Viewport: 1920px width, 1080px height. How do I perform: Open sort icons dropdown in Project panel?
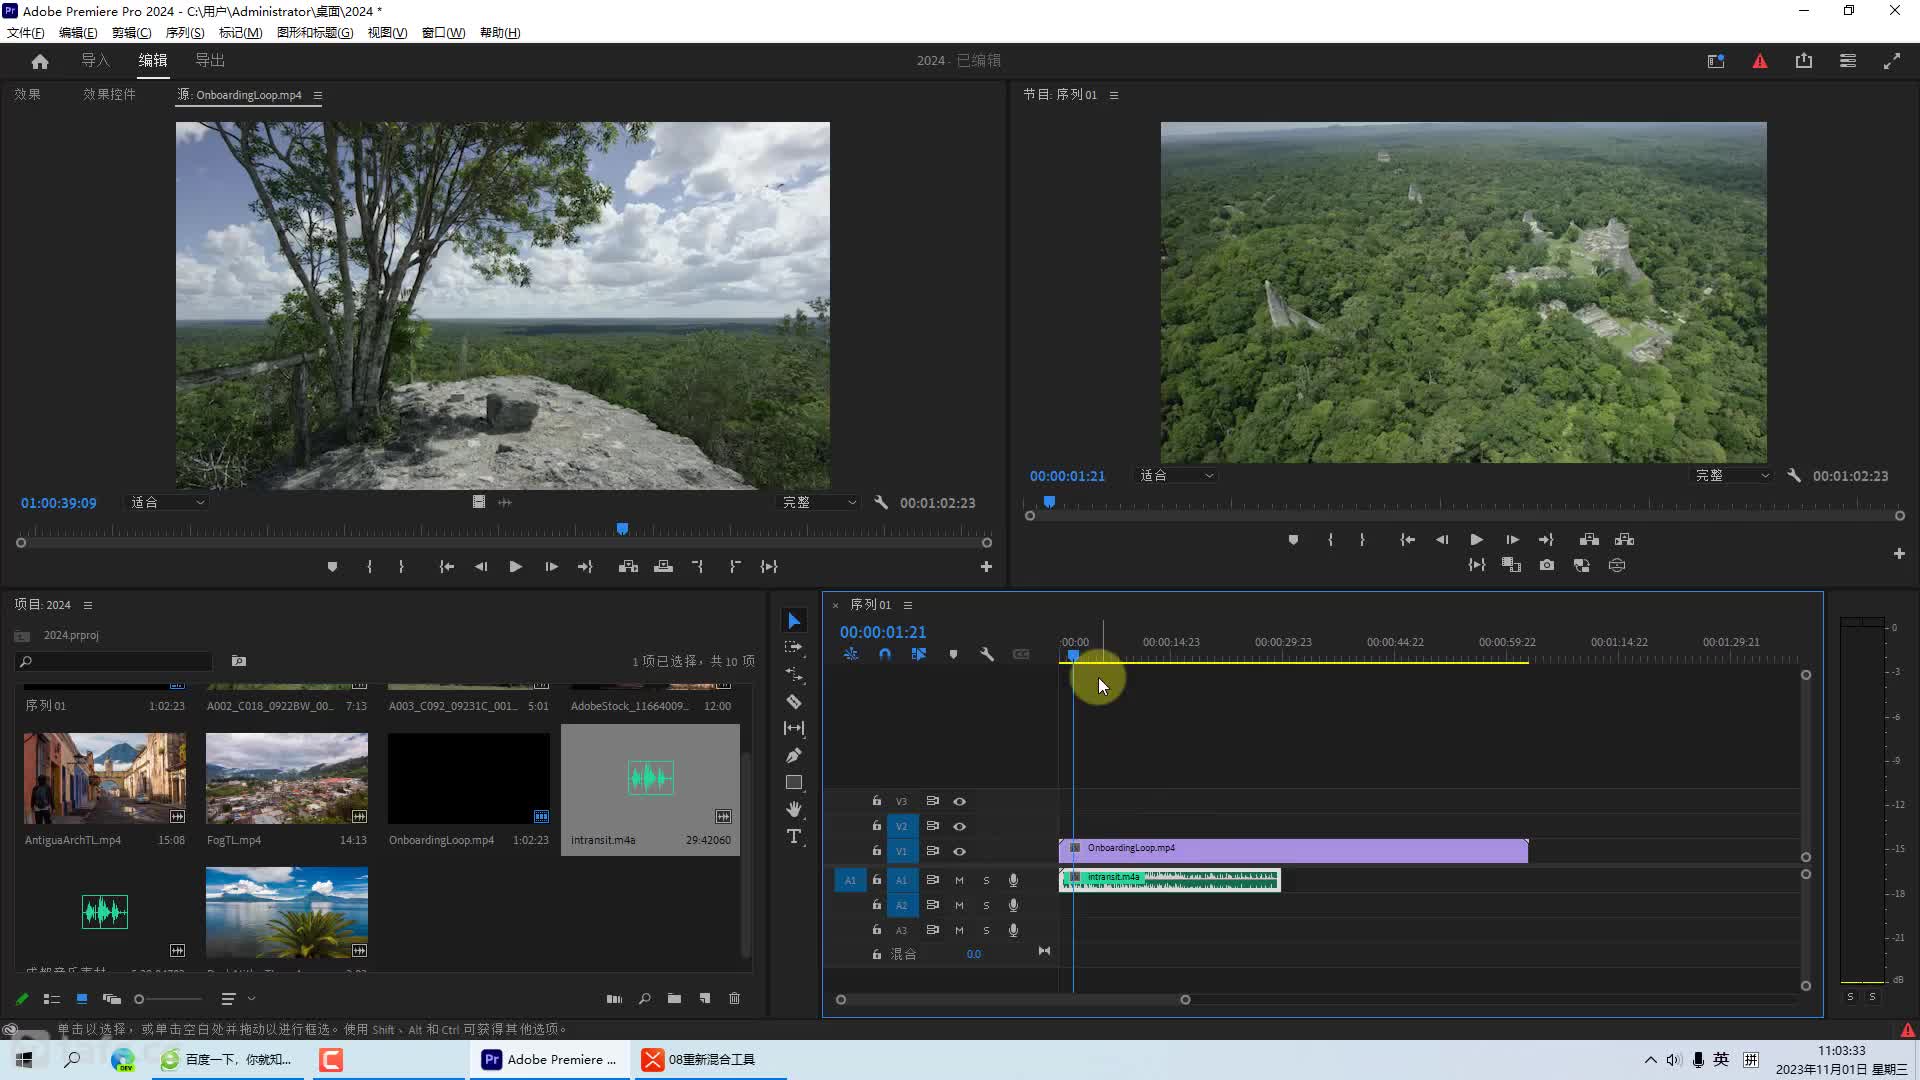[x=238, y=999]
